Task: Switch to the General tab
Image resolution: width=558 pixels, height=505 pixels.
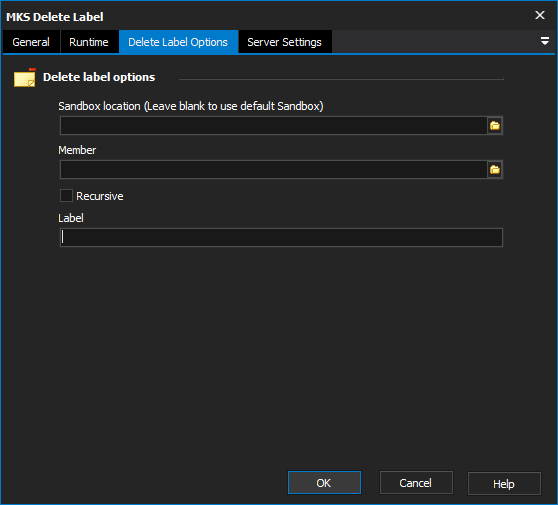Action: click(31, 42)
